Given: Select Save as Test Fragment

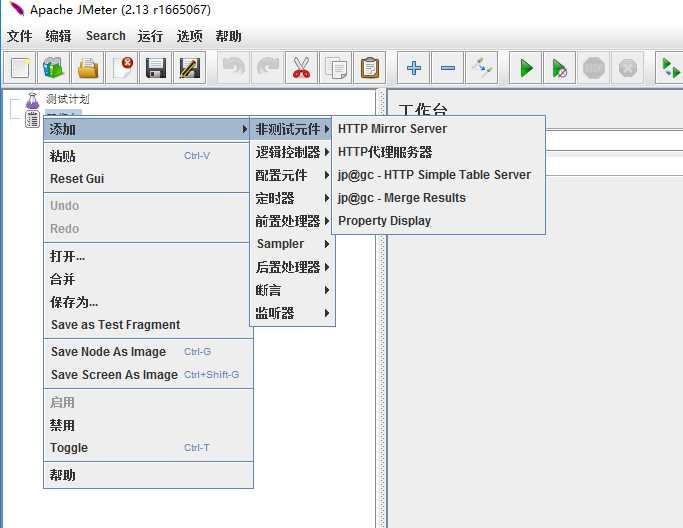Looking at the screenshot, I should [148, 325].
